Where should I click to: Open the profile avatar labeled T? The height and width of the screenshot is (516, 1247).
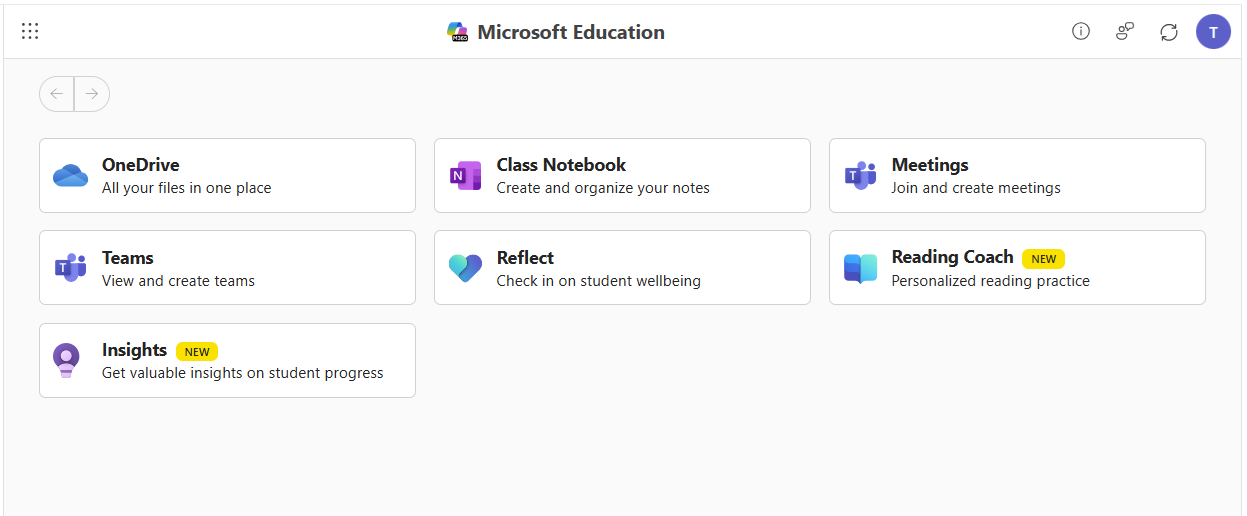click(x=1213, y=32)
